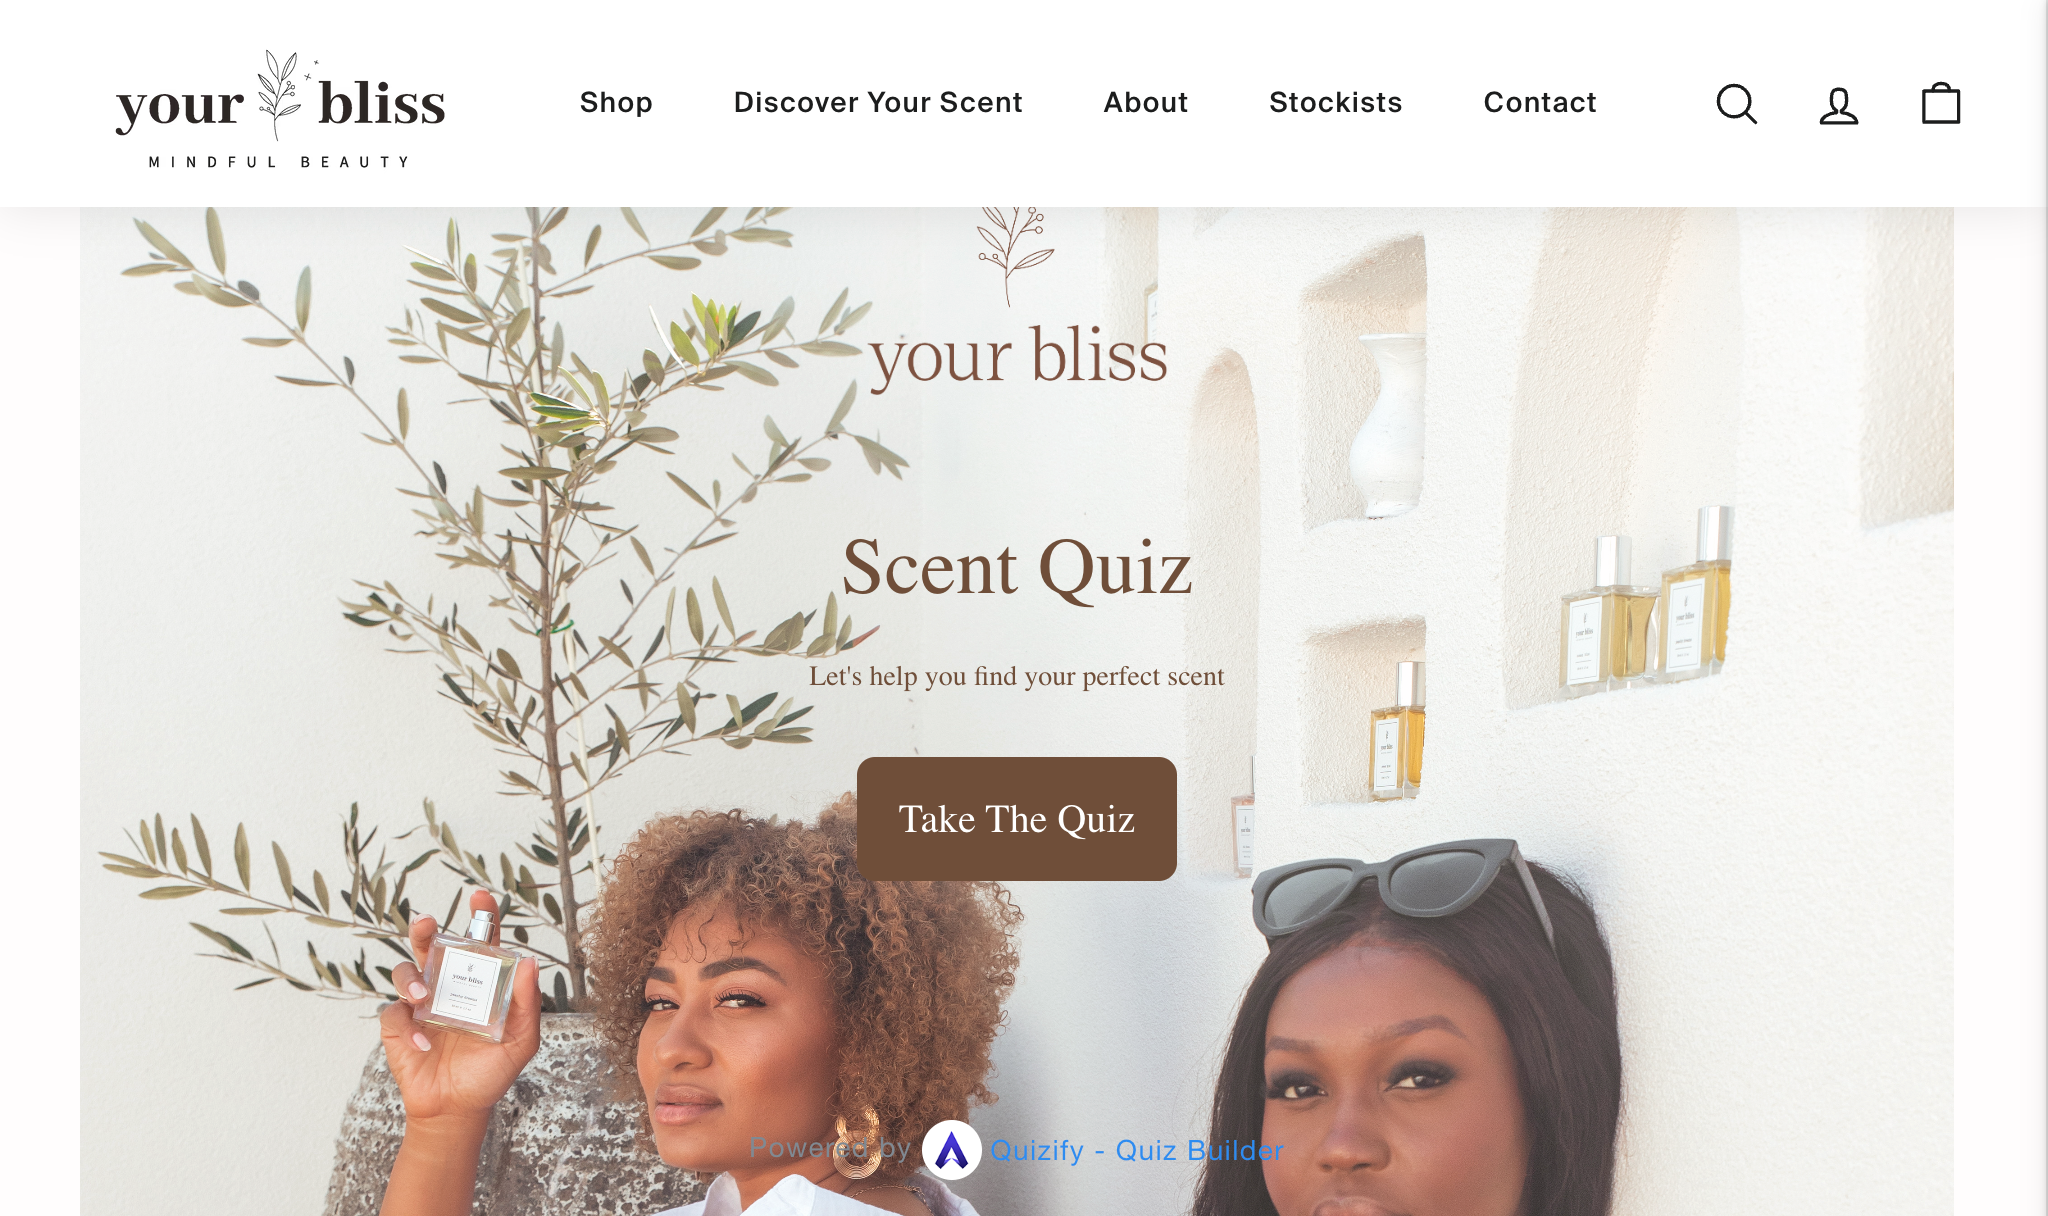Screen dimensions: 2048x1216
Task: Open the About navigation link
Action: [1146, 102]
